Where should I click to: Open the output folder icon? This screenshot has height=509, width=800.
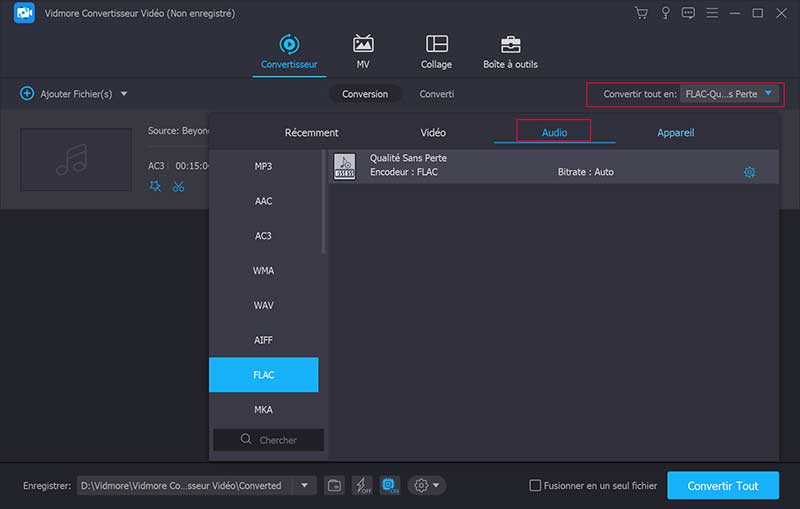(x=334, y=486)
